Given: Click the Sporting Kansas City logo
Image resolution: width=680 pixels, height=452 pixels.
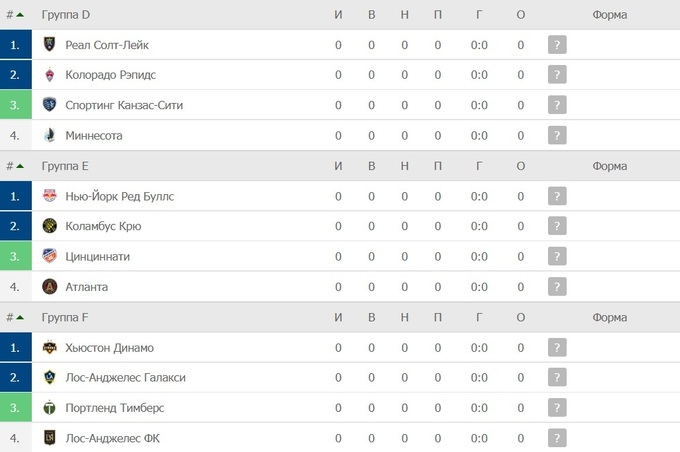Looking at the screenshot, I should click(50, 105).
